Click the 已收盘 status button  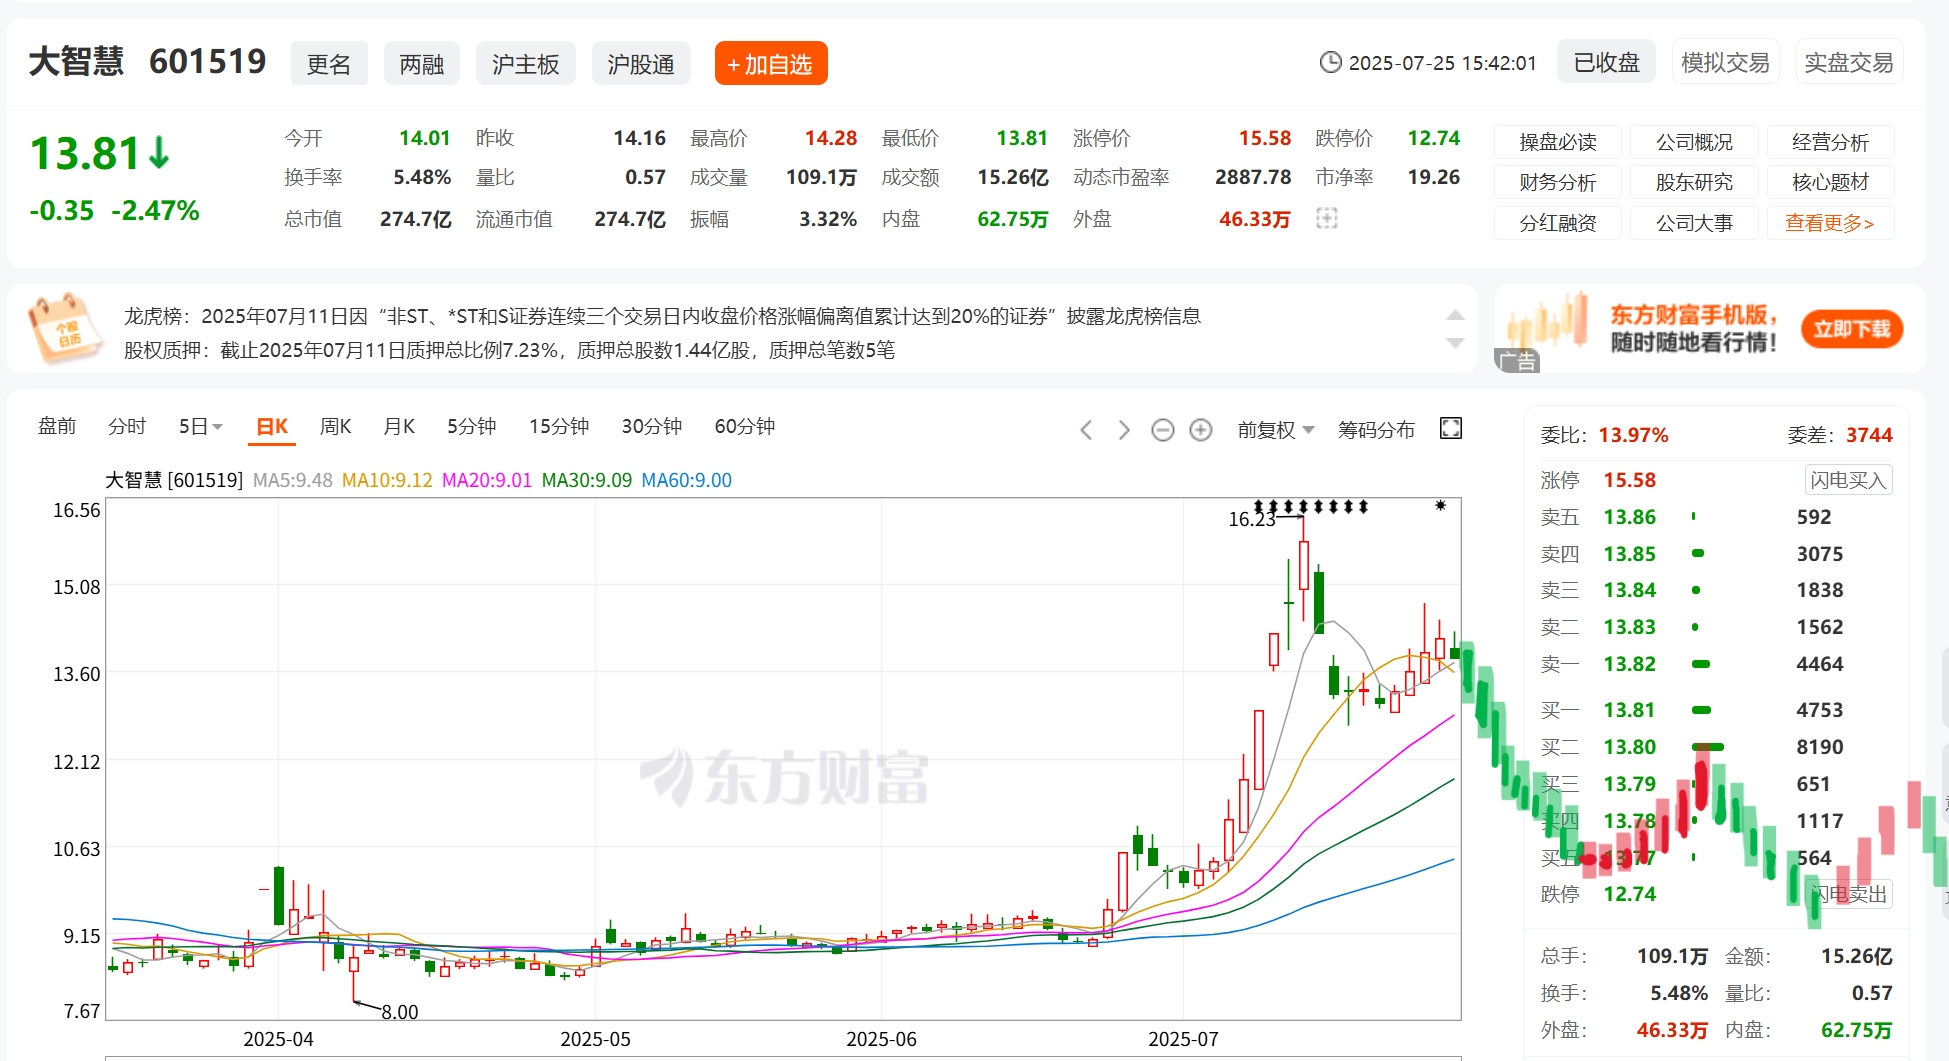pos(1607,63)
